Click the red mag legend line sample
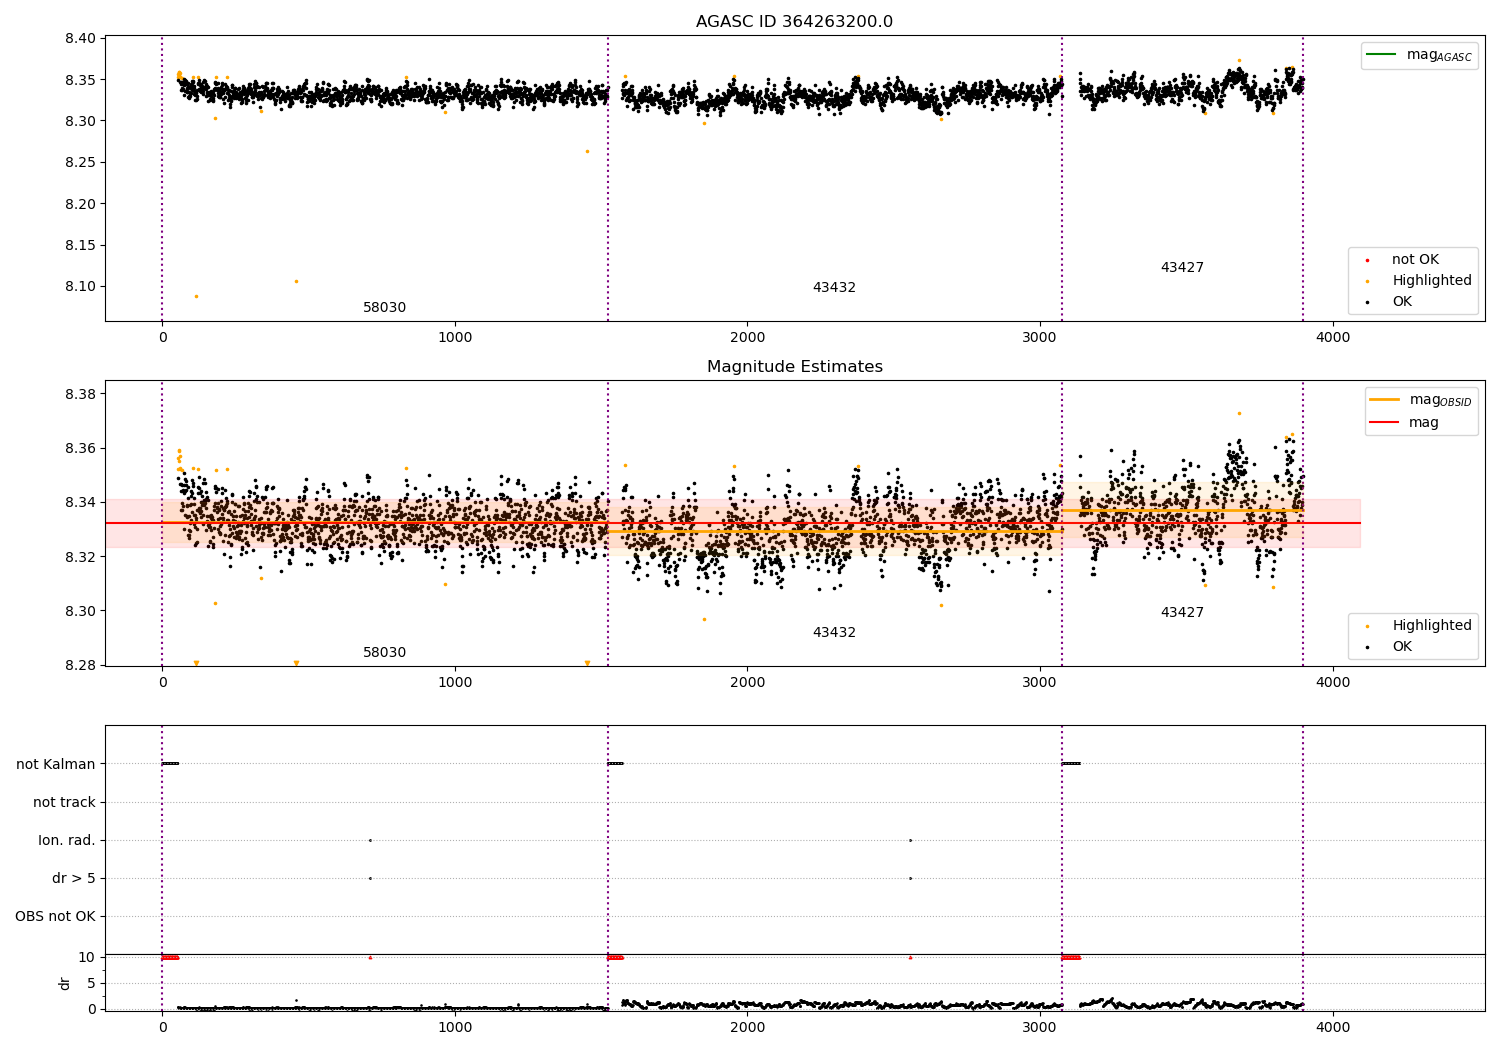Screen dimensions: 1500x1050 (x=1384, y=423)
